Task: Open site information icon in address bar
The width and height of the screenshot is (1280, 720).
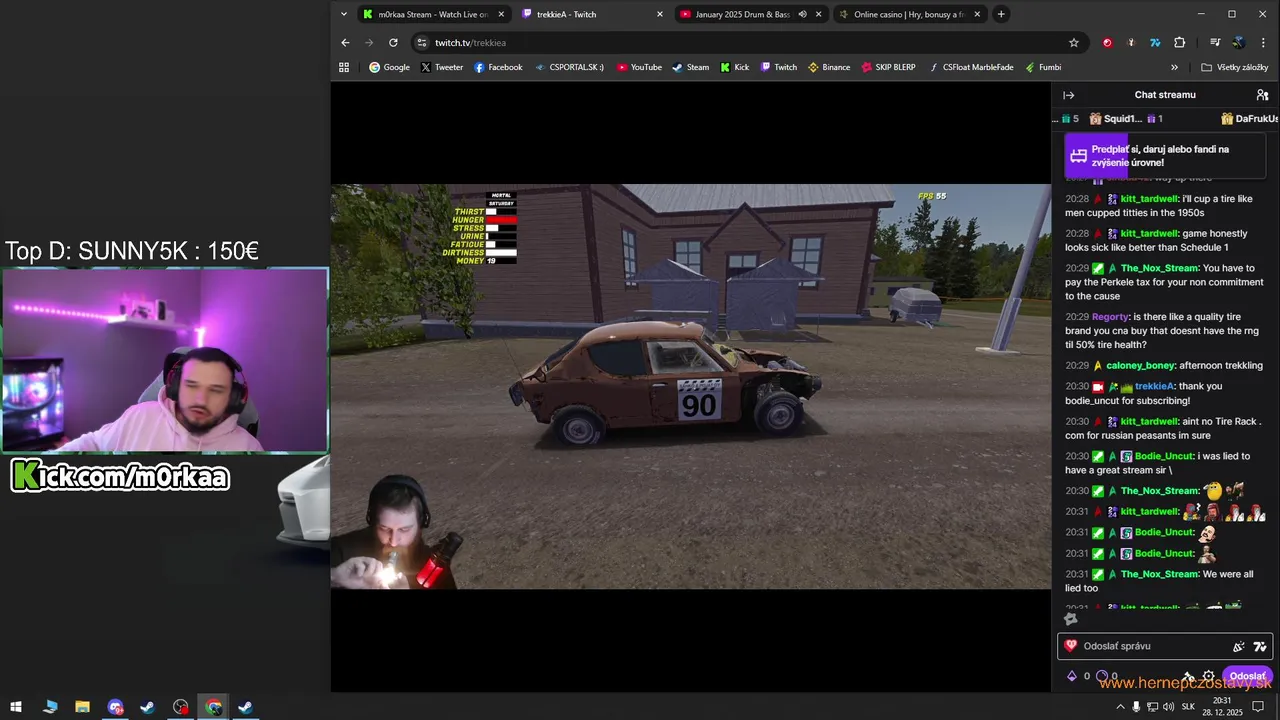Action: pos(422,43)
